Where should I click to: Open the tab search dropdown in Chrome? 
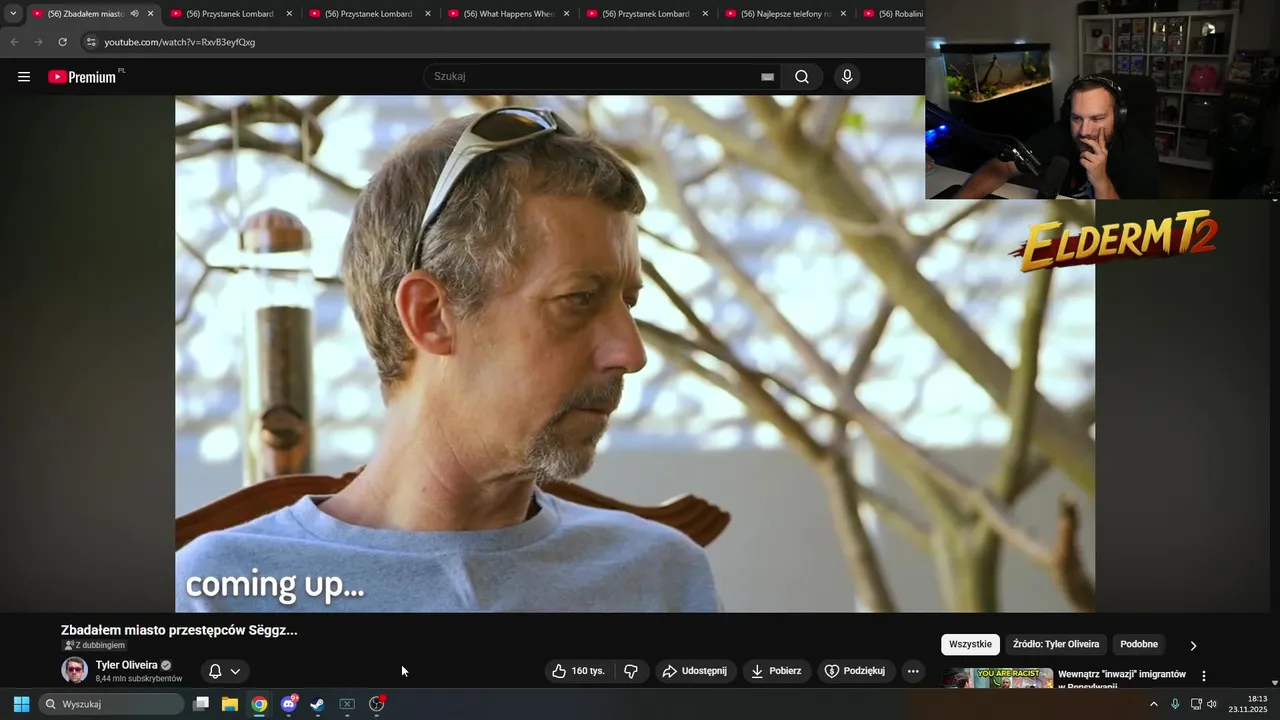point(13,14)
